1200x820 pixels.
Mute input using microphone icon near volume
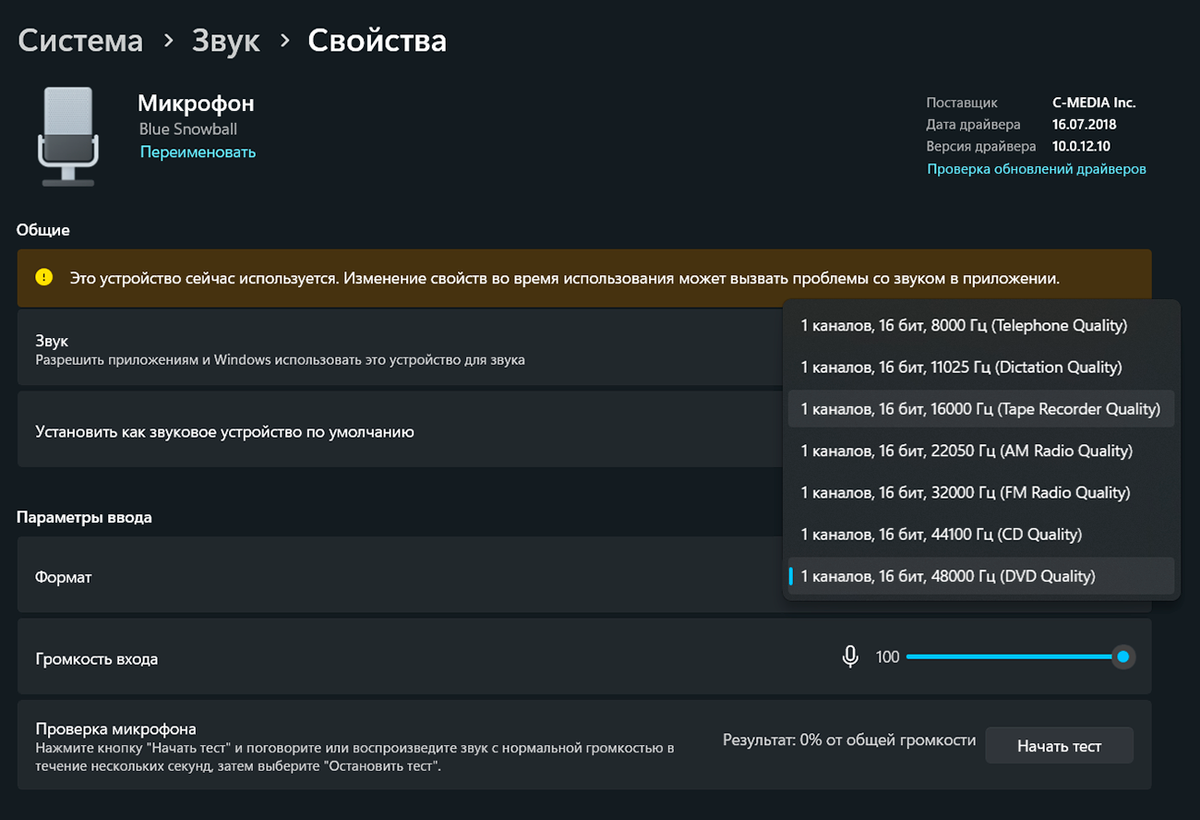[x=850, y=657]
